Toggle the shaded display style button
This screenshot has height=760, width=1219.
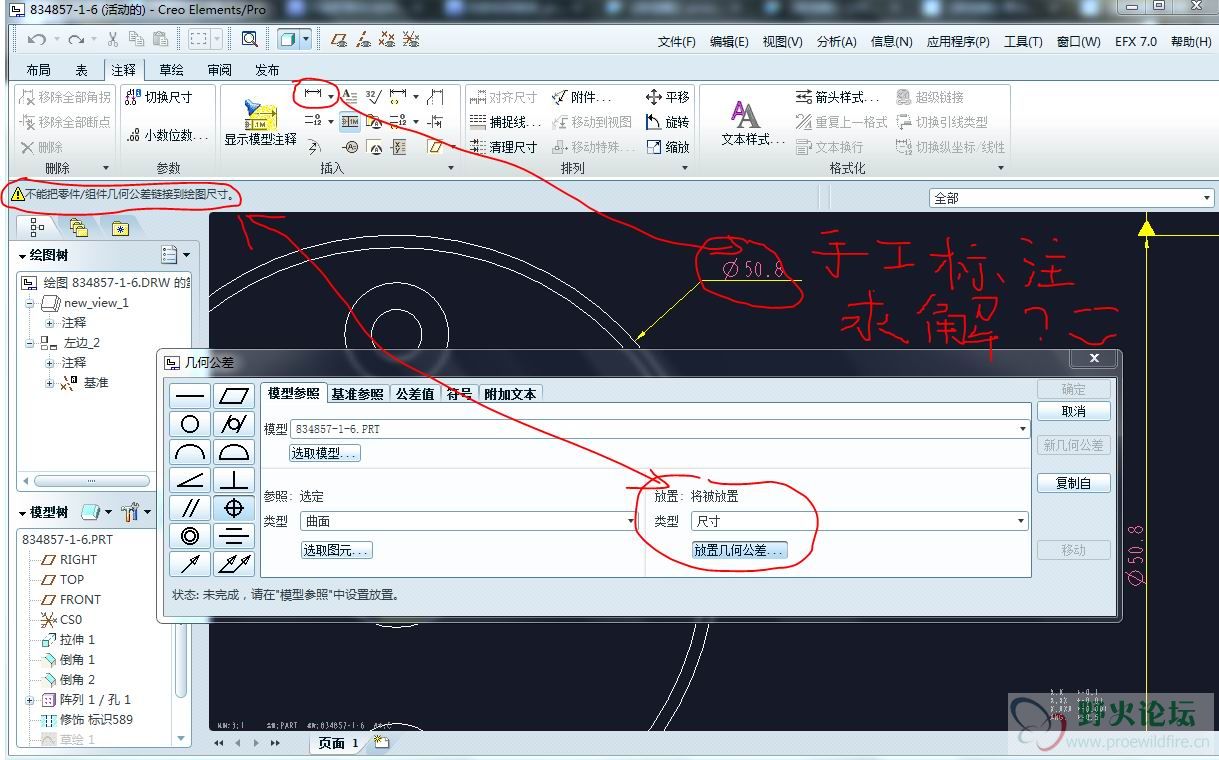[x=288, y=40]
